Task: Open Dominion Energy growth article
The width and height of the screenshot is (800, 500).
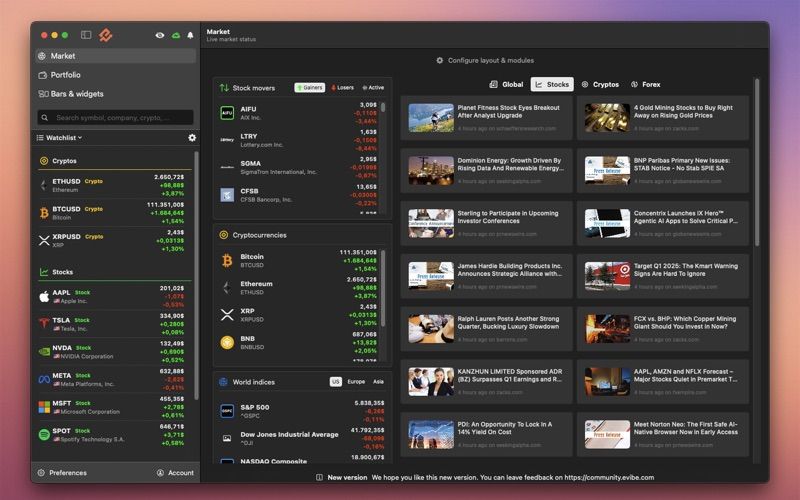Action: (487, 170)
